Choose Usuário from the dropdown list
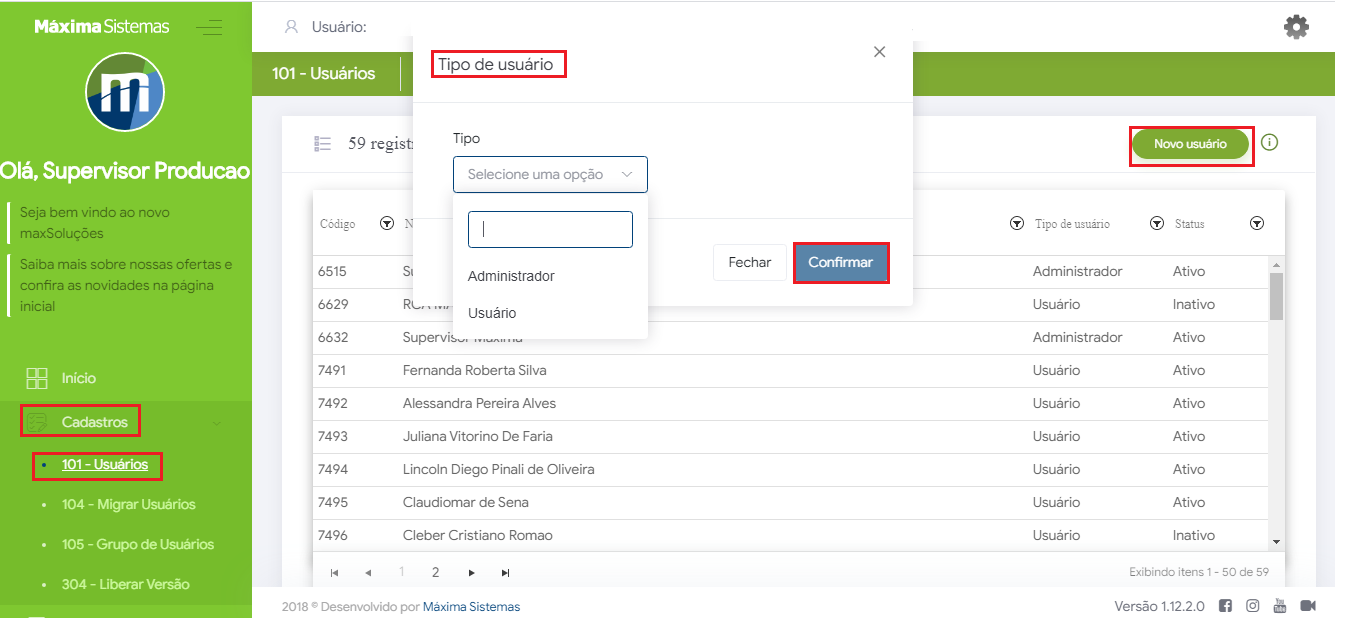Screen dimensions: 1349x620 pyautogui.click(x=492, y=313)
